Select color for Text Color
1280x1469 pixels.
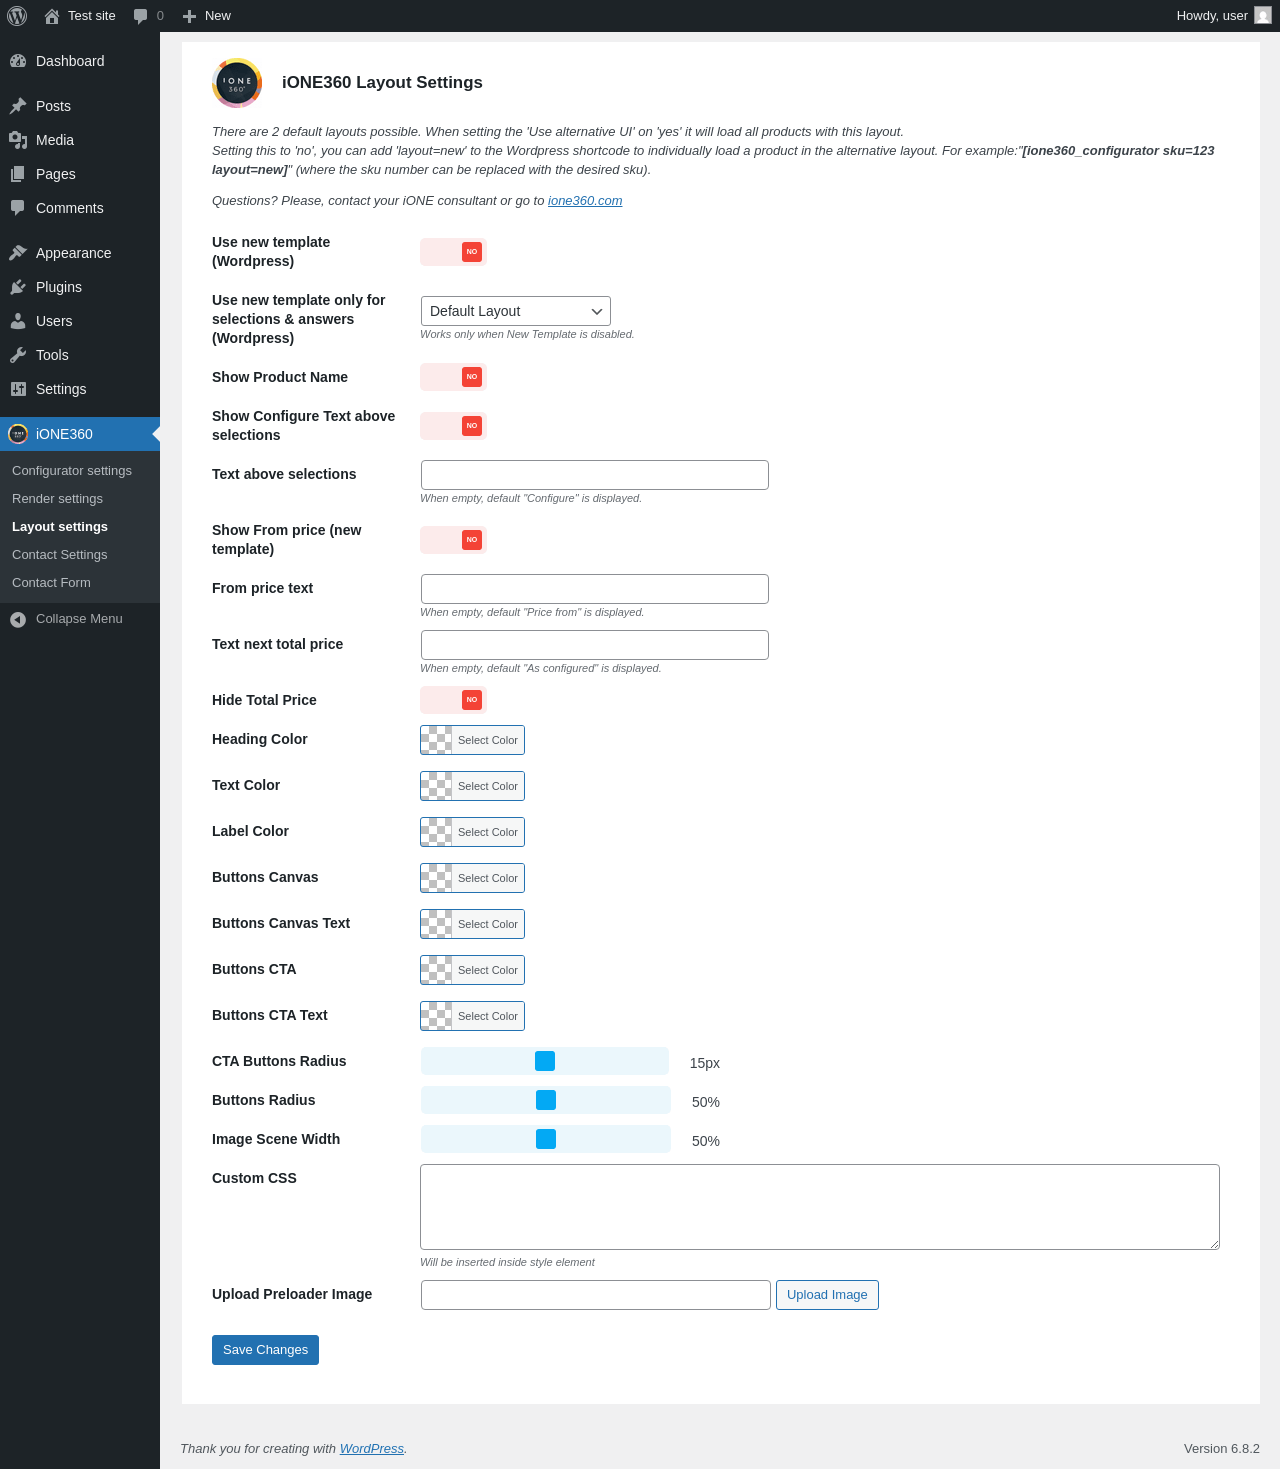[472, 786]
